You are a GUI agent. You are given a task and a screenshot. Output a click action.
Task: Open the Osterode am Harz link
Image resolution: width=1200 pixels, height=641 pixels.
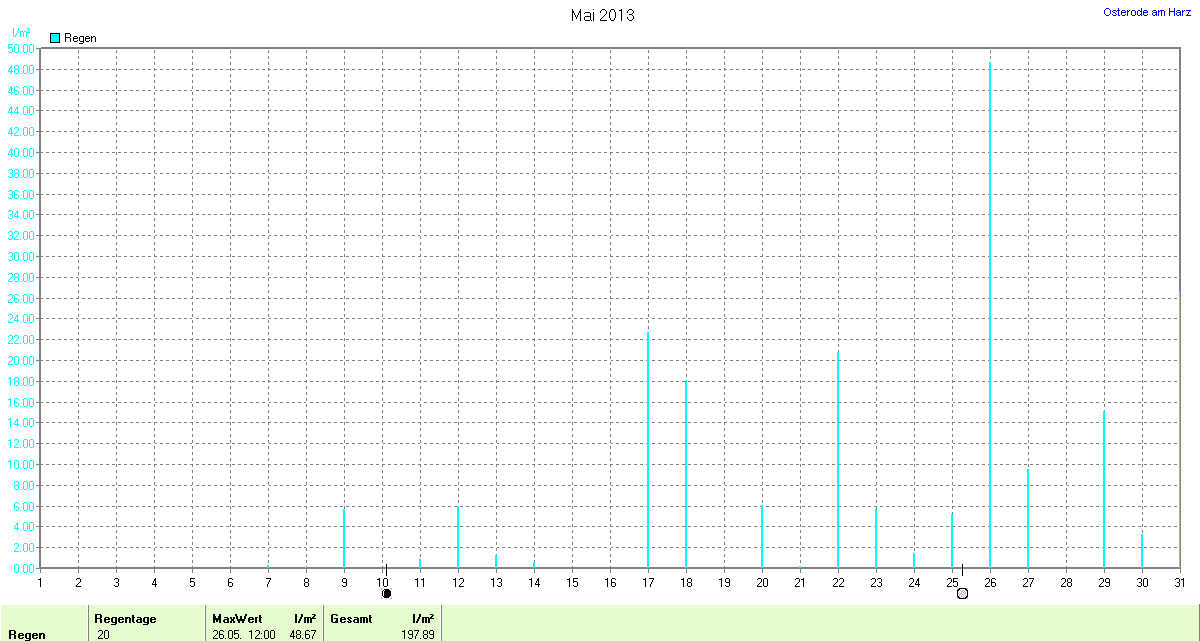coord(1146,12)
